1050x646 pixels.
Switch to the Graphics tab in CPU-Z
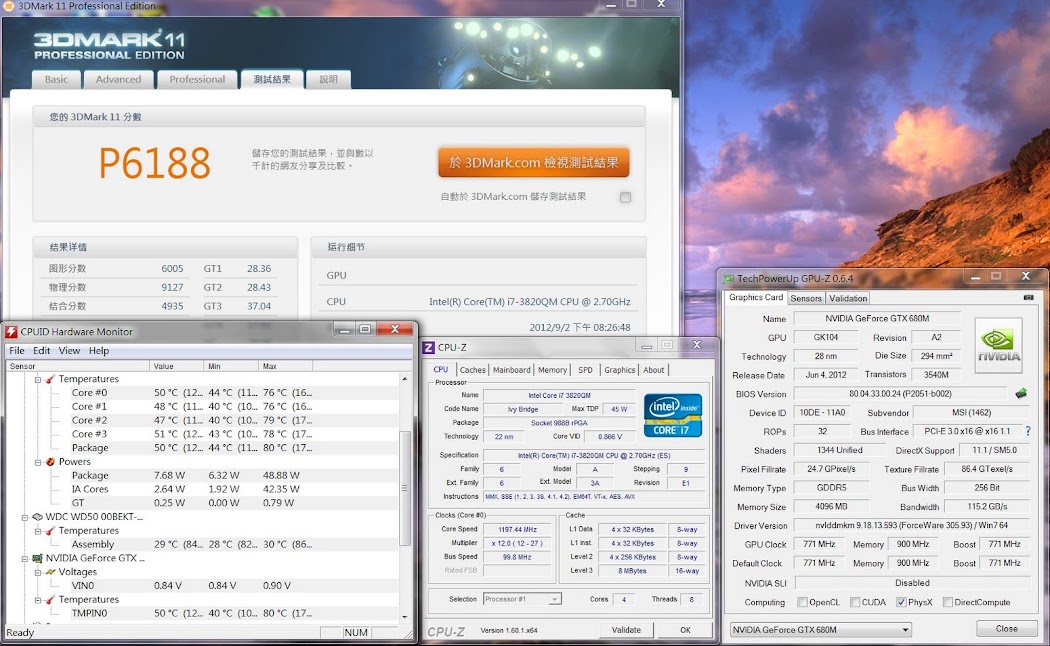point(619,370)
